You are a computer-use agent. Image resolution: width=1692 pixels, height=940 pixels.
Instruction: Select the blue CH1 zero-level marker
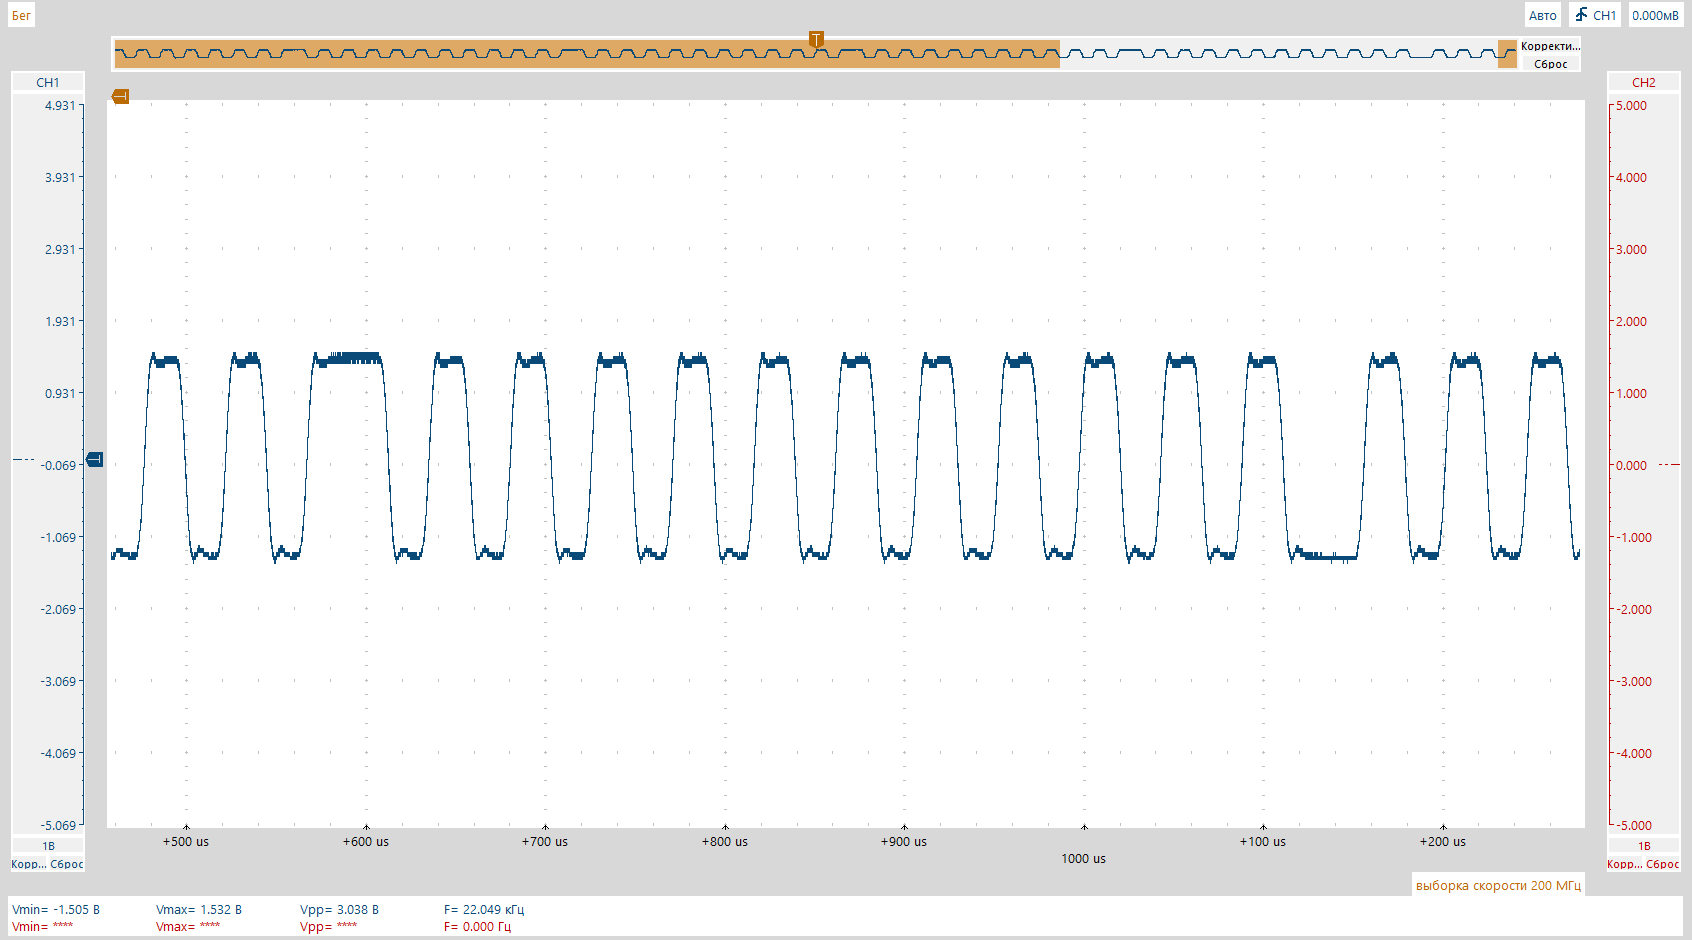[x=95, y=459]
